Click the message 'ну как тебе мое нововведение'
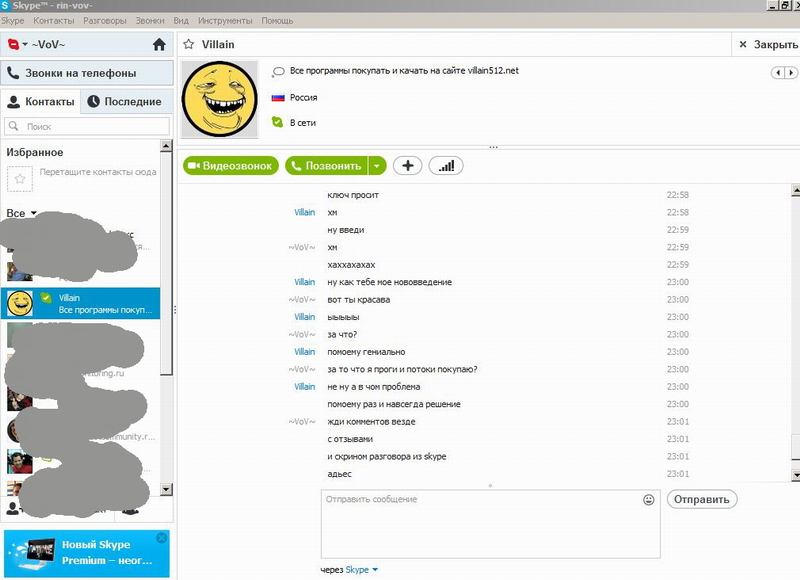The height and width of the screenshot is (580, 800). 389,282
